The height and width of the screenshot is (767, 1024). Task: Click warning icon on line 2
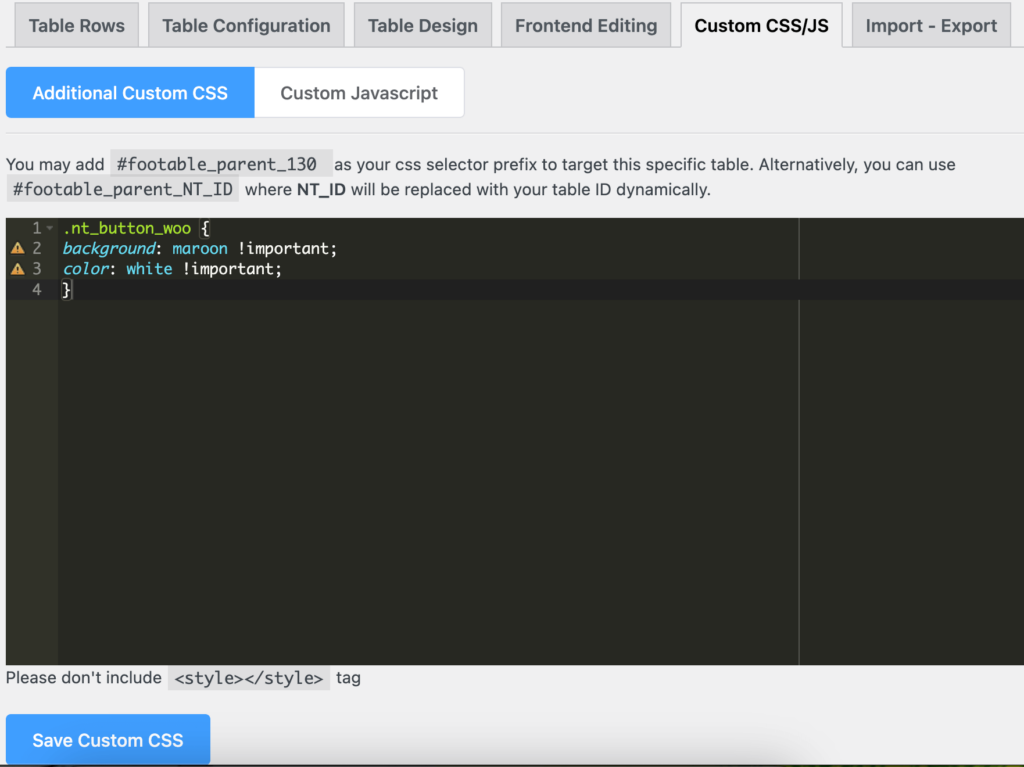coord(18,248)
